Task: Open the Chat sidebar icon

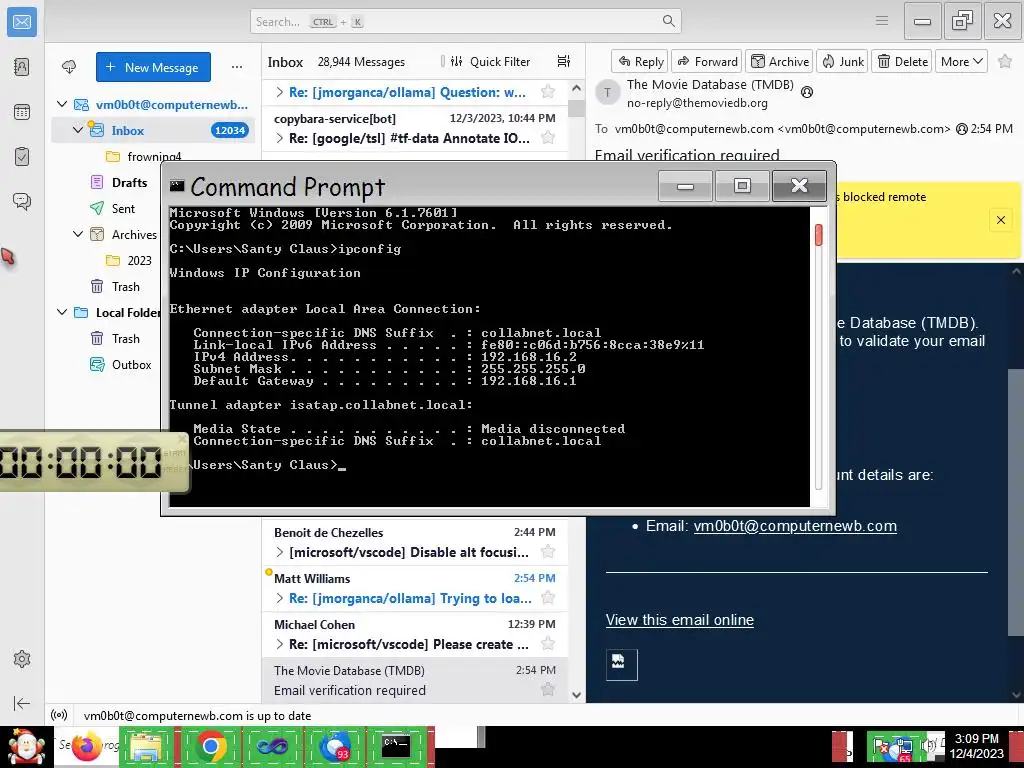Action: 22,201
